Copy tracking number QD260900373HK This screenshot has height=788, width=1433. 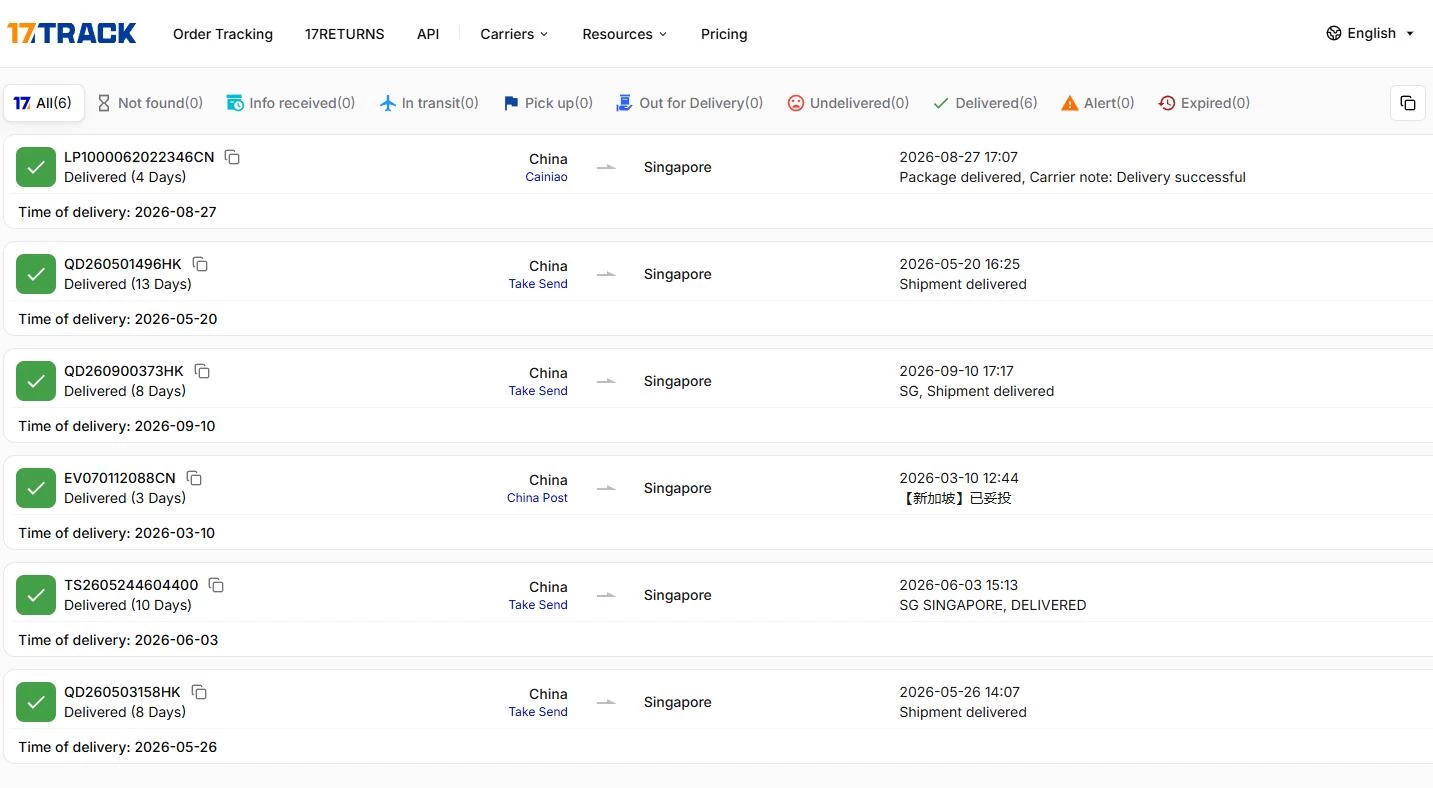click(x=202, y=371)
